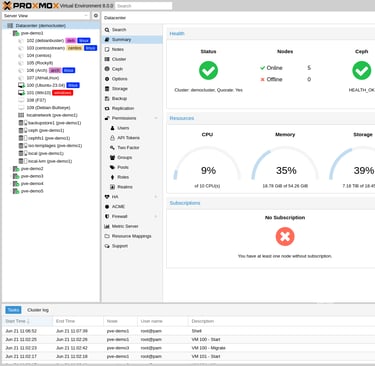The height and width of the screenshot is (366, 375).
Task: Click the Storage database icon in menu
Action: (x=107, y=89)
